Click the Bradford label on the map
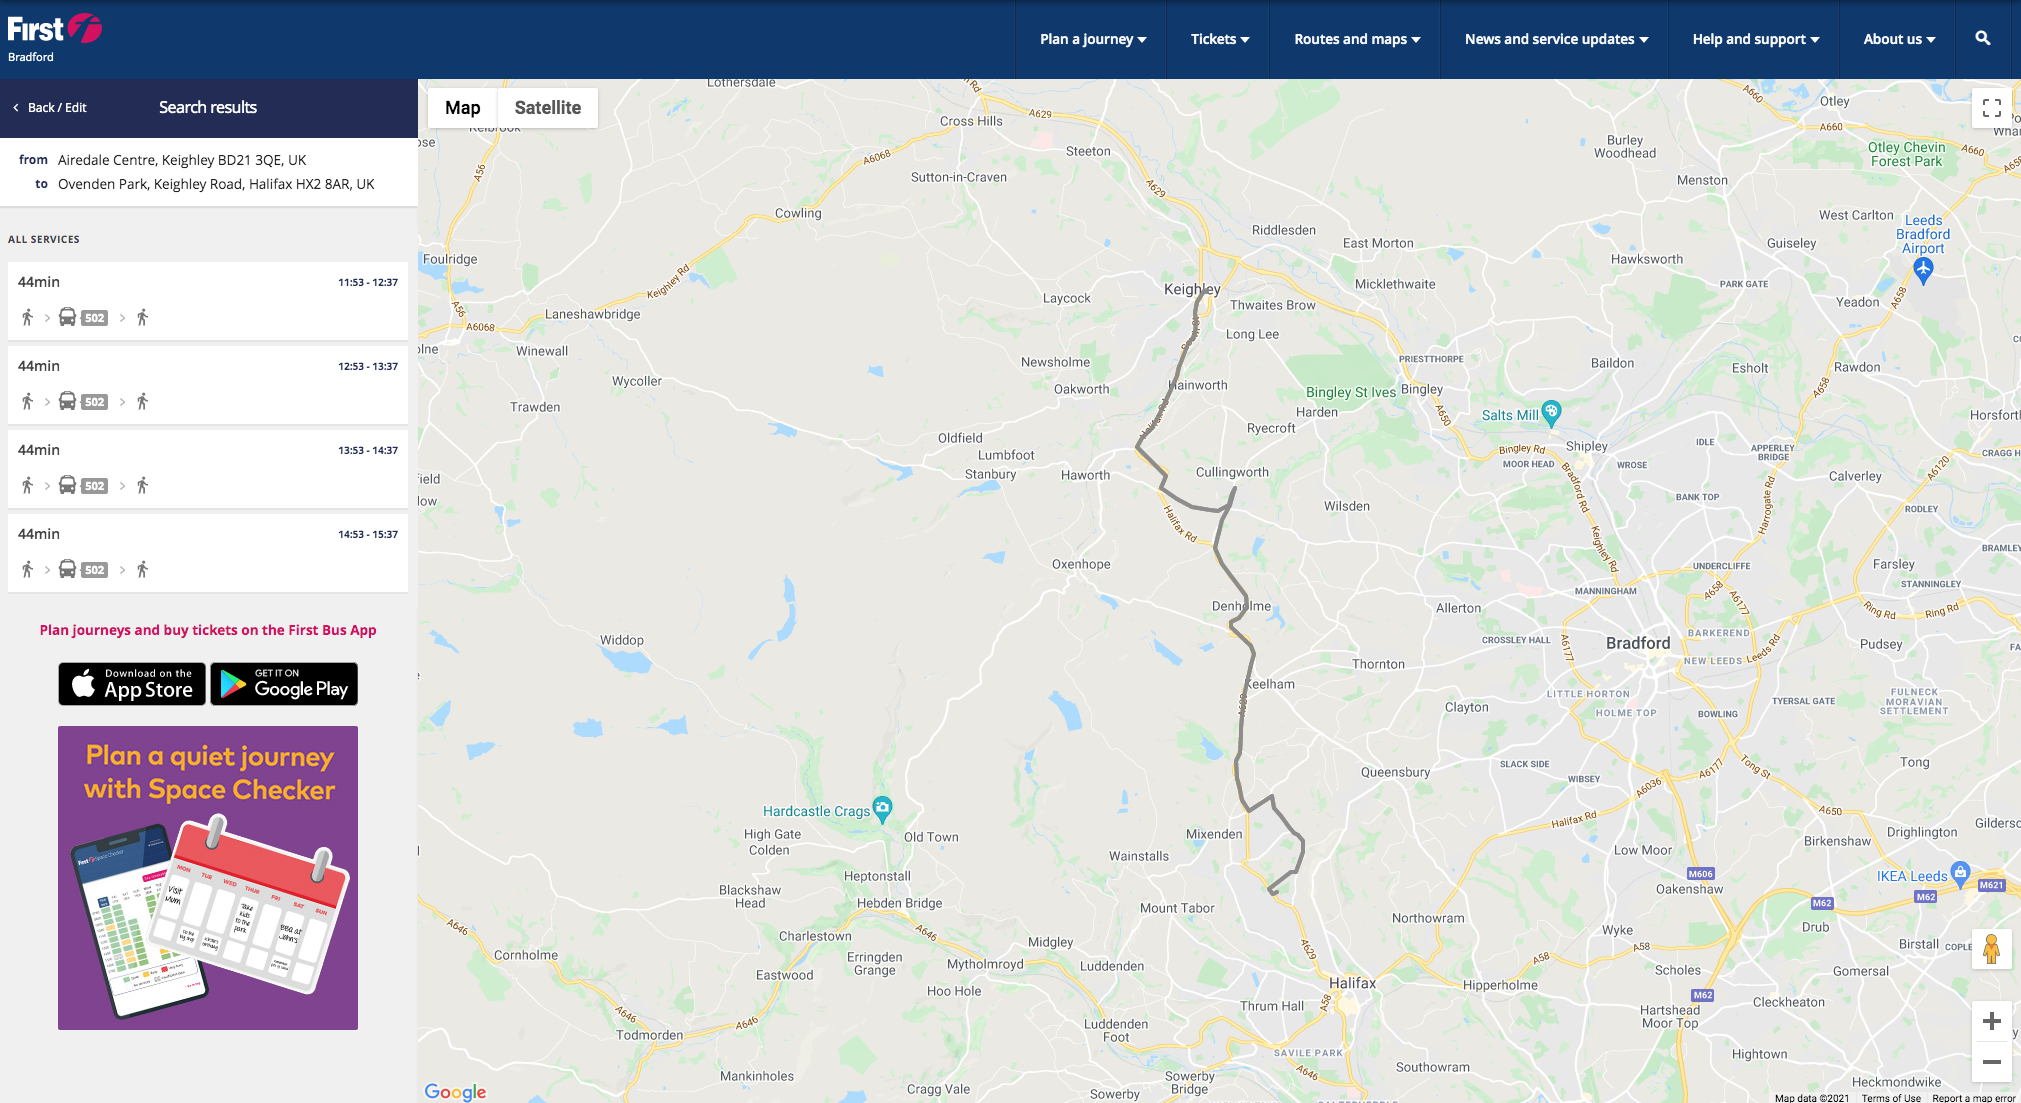 point(1638,643)
